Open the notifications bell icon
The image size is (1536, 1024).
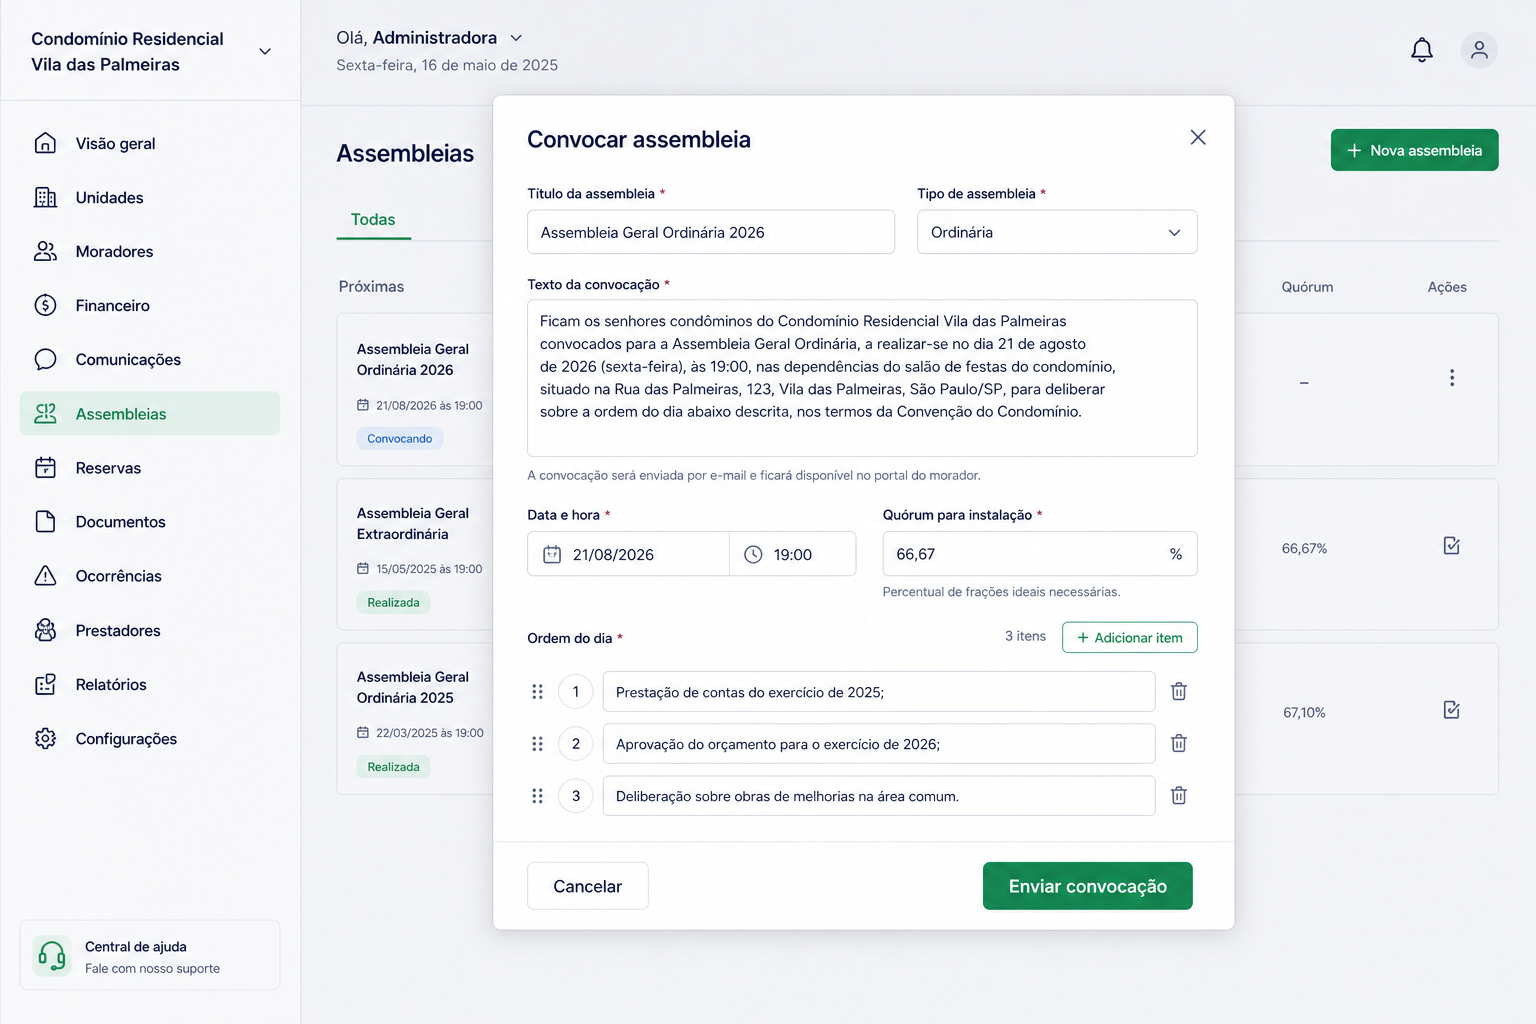(x=1421, y=50)
